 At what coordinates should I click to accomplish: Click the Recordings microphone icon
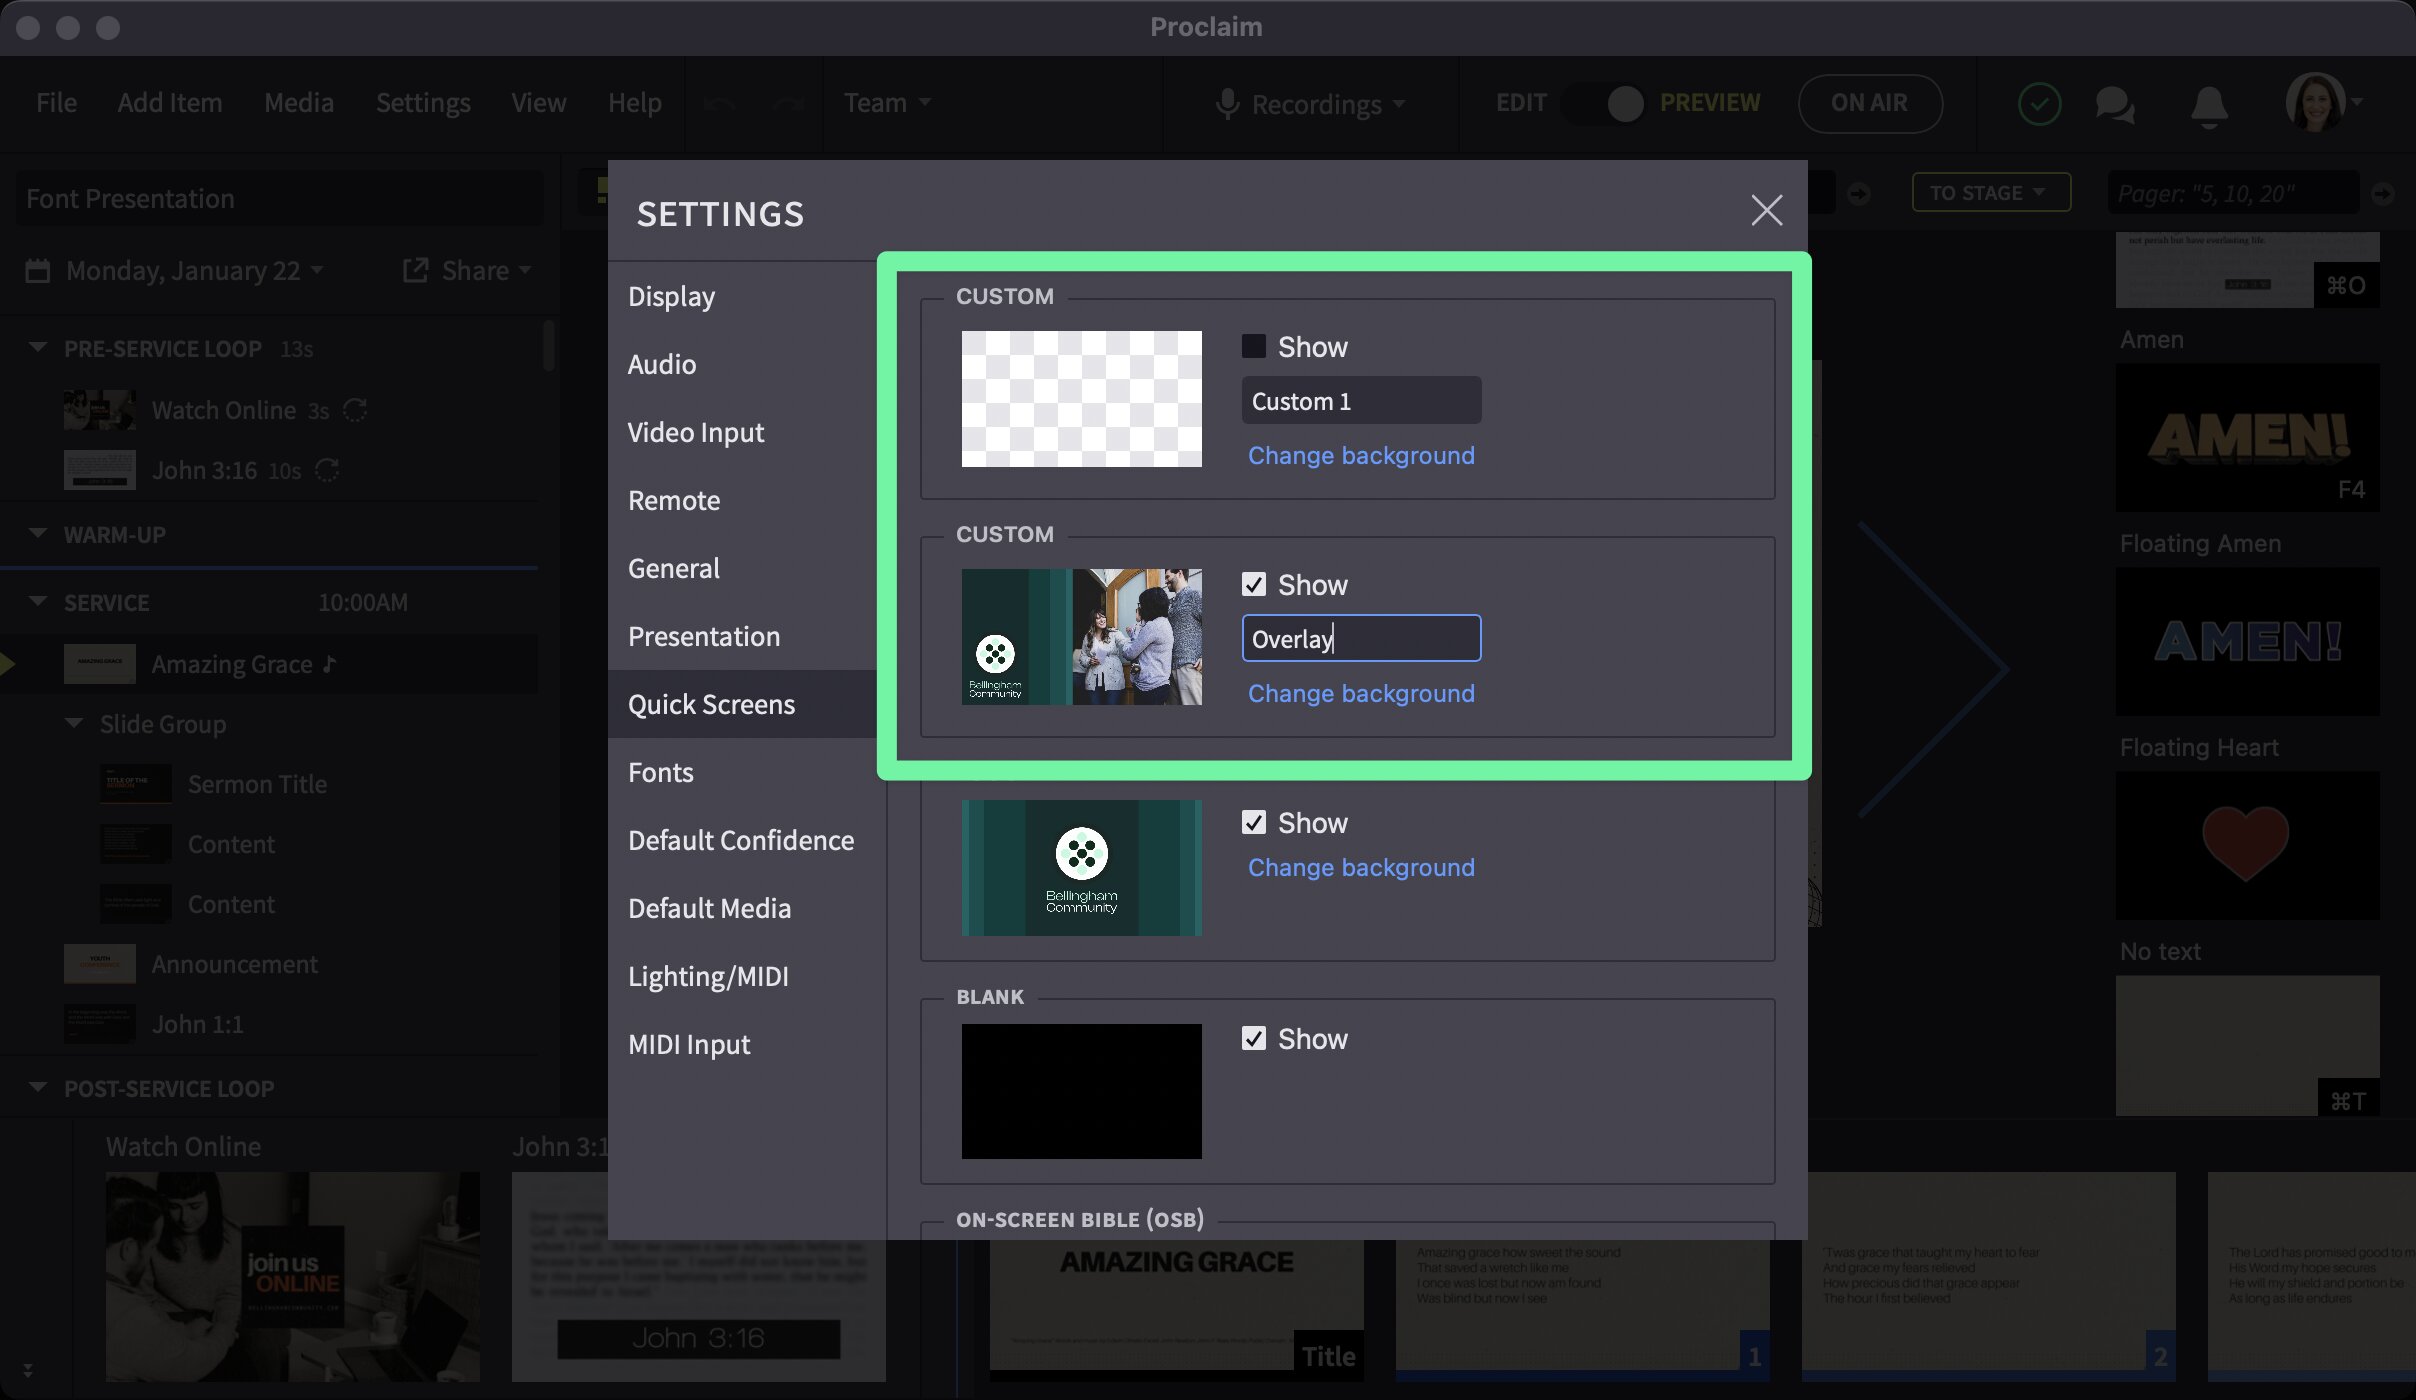click(x=1228, y=103)
